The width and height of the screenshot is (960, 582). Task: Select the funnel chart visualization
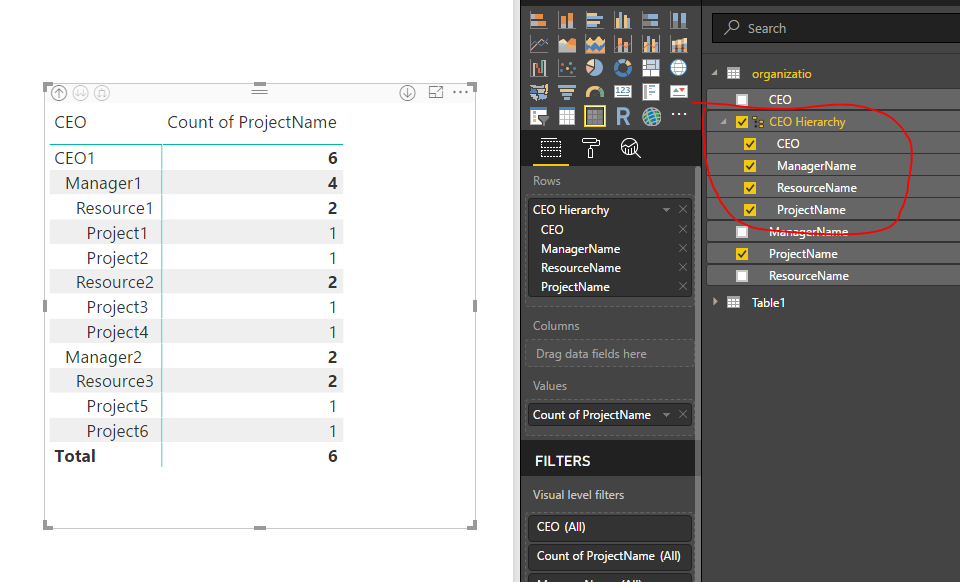(566, 92)
